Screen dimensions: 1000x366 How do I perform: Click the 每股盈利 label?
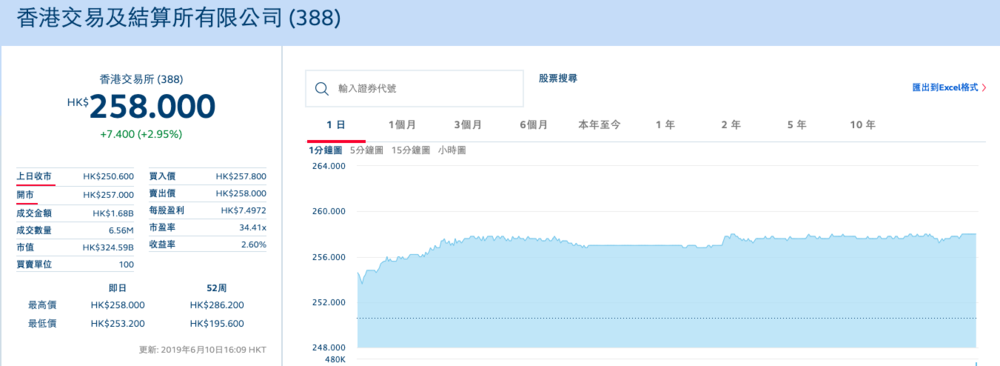click(x=166, y=210)
